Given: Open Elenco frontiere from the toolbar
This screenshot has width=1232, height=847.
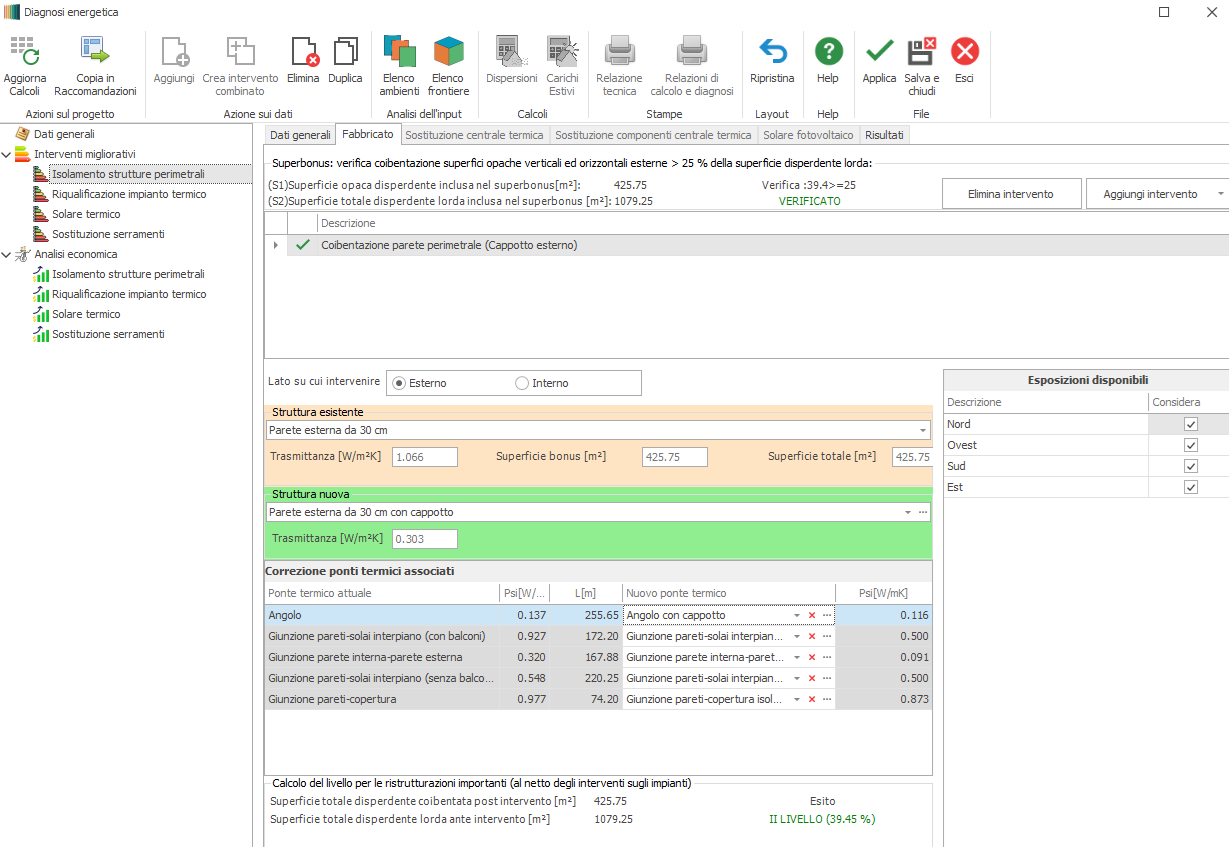Looking at the screenshot, I should [448, 52].
